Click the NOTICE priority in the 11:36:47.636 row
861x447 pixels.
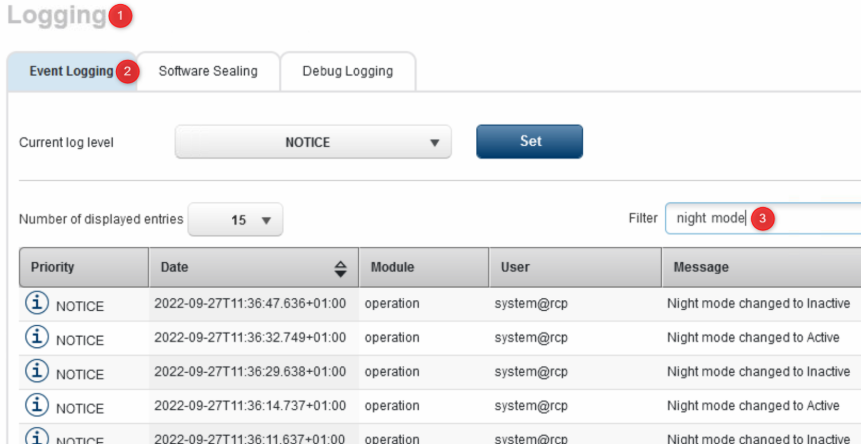tap(80, 306)
